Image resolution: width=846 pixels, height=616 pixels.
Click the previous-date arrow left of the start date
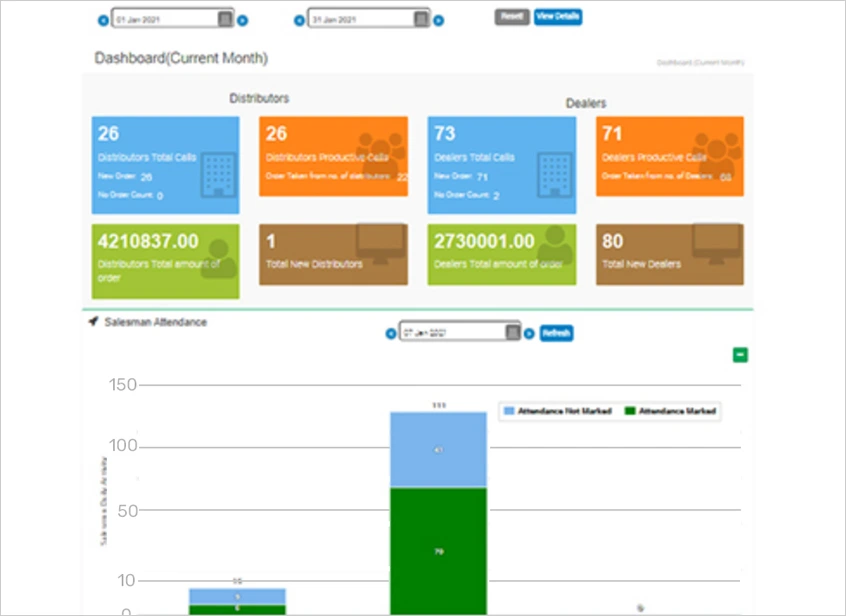[102, 18]
